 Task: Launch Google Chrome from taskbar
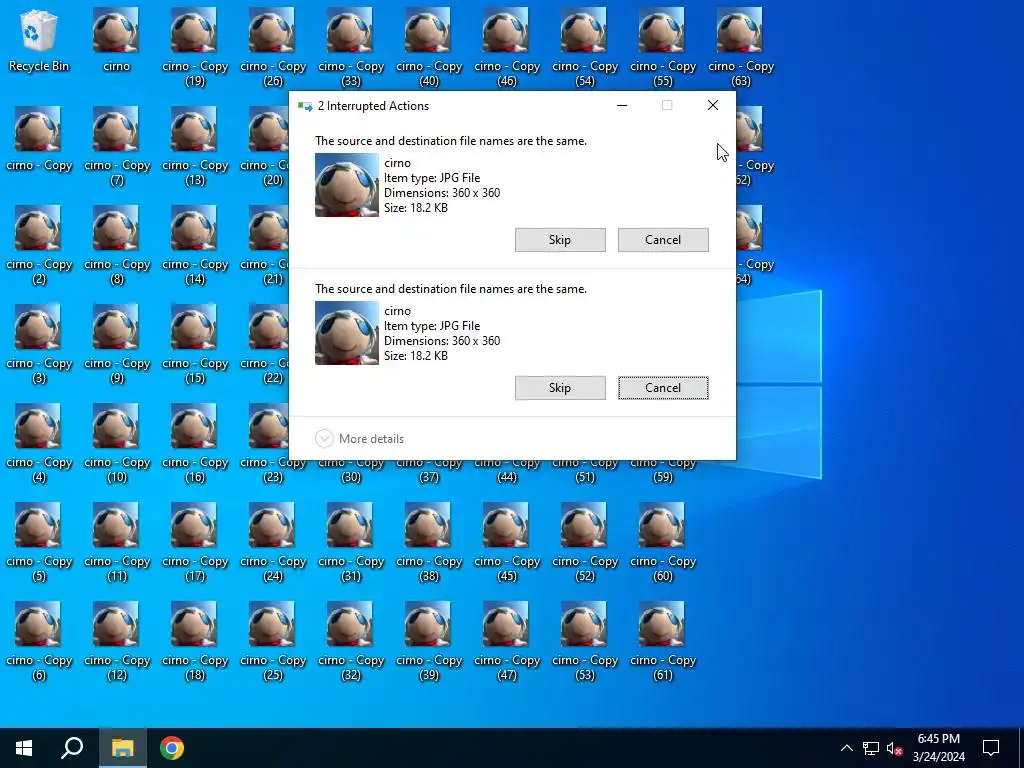172,748
